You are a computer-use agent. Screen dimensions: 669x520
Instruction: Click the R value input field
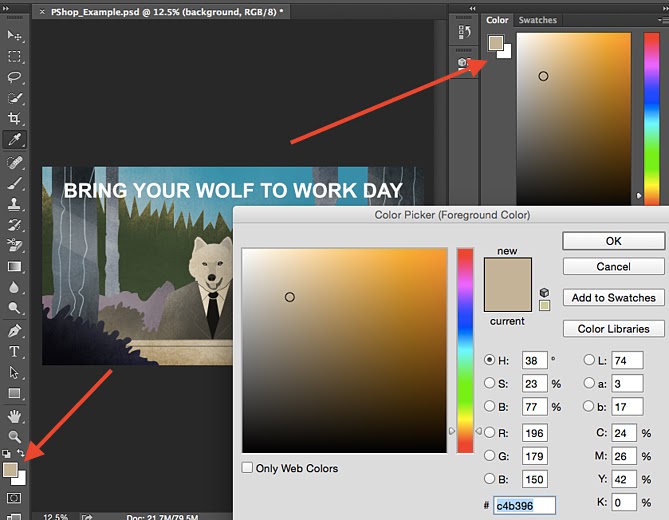coord(534,433)
